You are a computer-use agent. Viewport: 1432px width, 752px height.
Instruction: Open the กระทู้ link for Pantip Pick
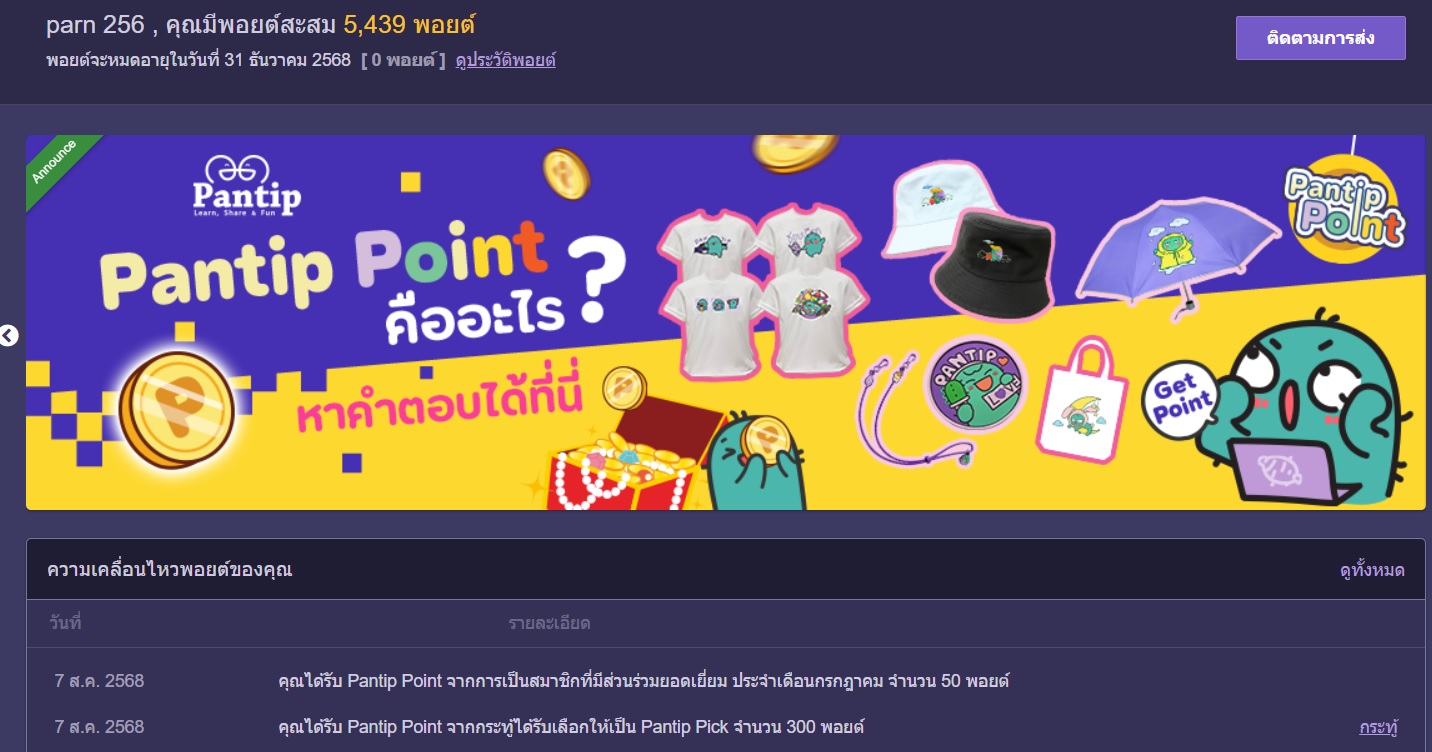point(1378,727)
